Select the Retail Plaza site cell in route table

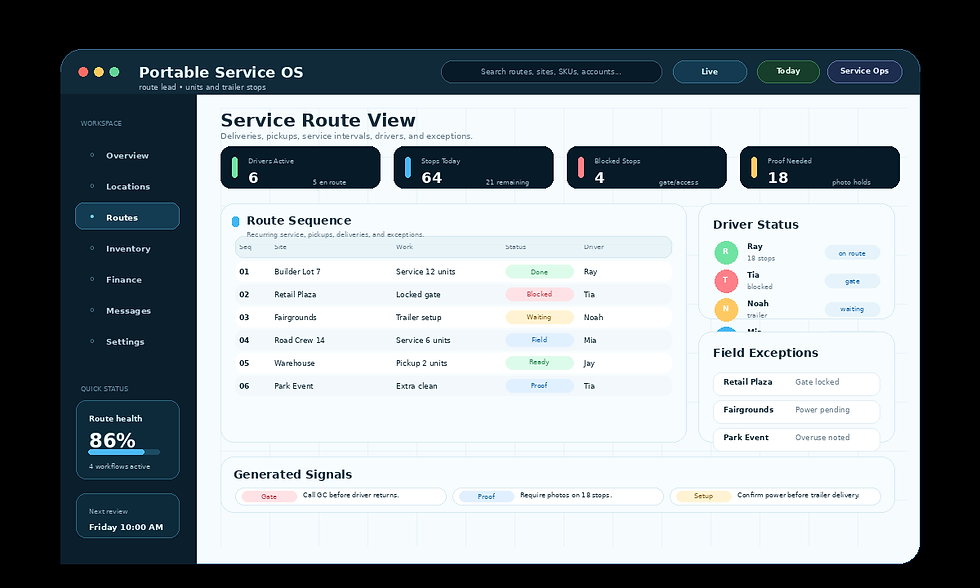(x=295, y=294)
